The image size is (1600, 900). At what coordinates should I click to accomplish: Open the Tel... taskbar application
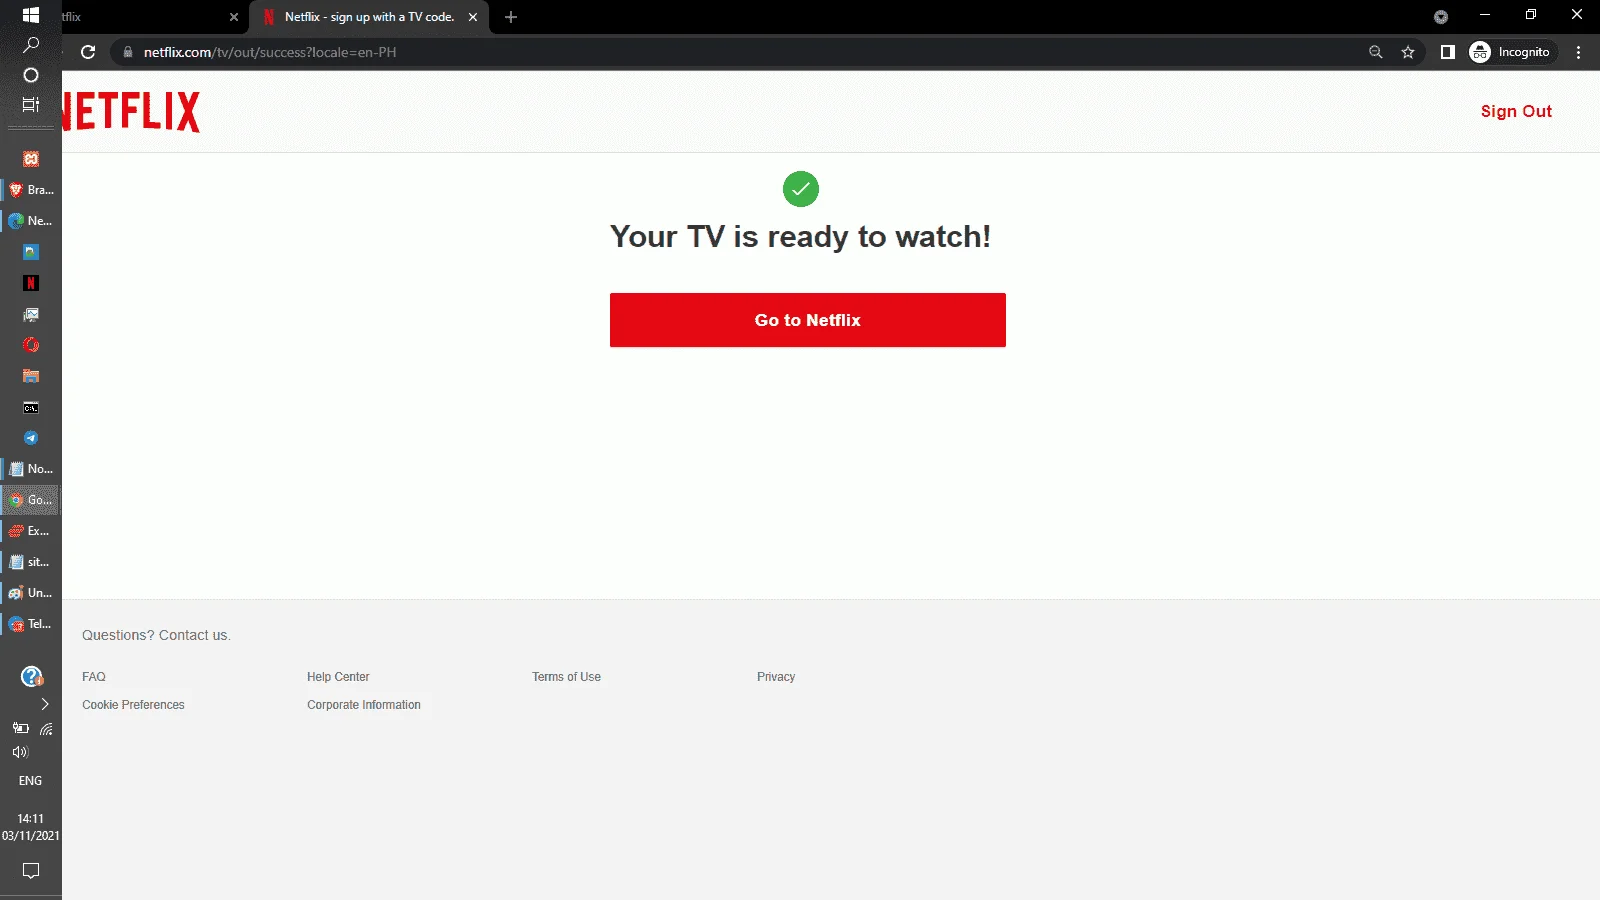click(x=31, y=624)
